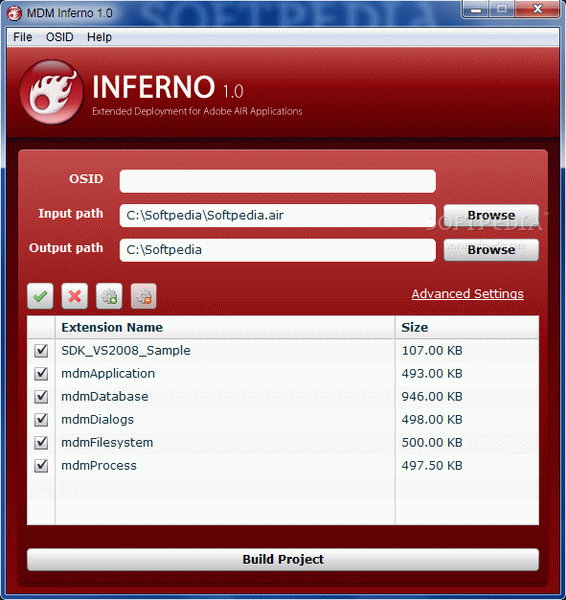Click the 493.00 KB size cell
The width and height of the screenshot is (566, 600).
[x=432, y=373]
